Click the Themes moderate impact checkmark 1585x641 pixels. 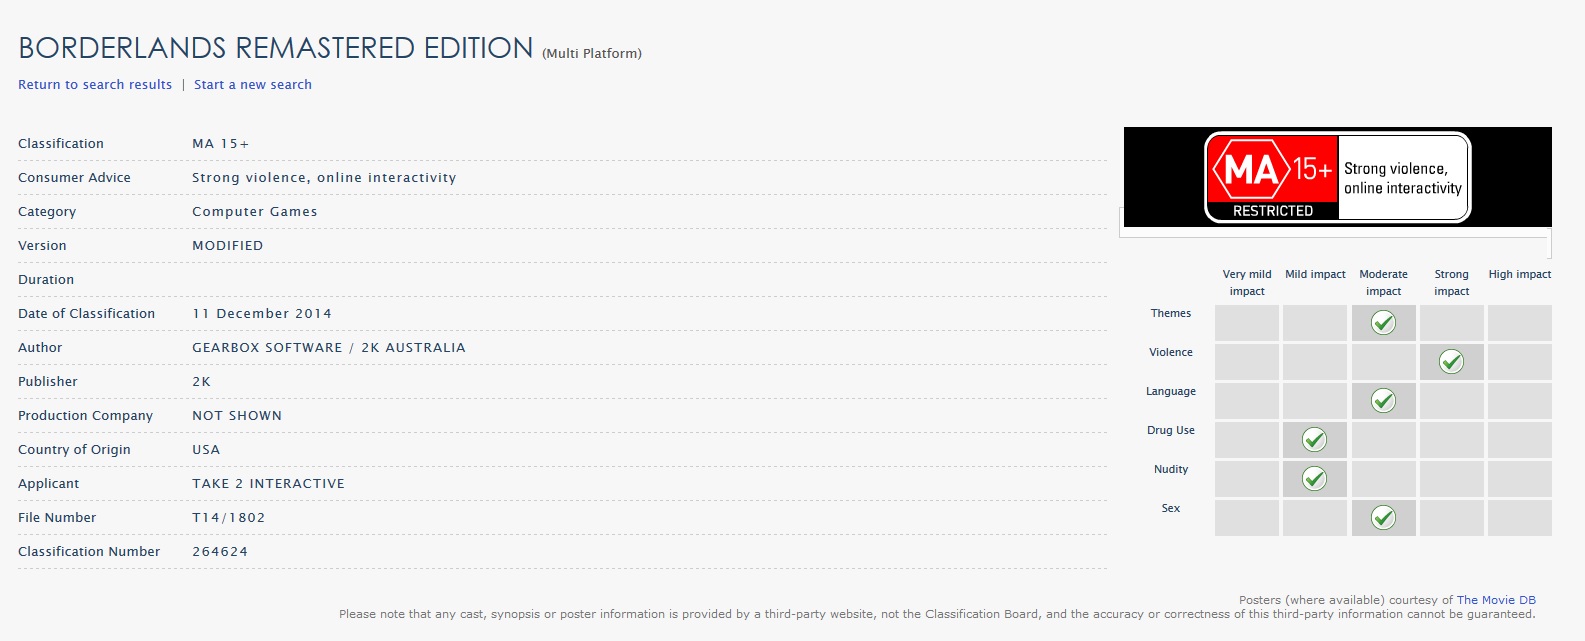[x=1383, y=323]
